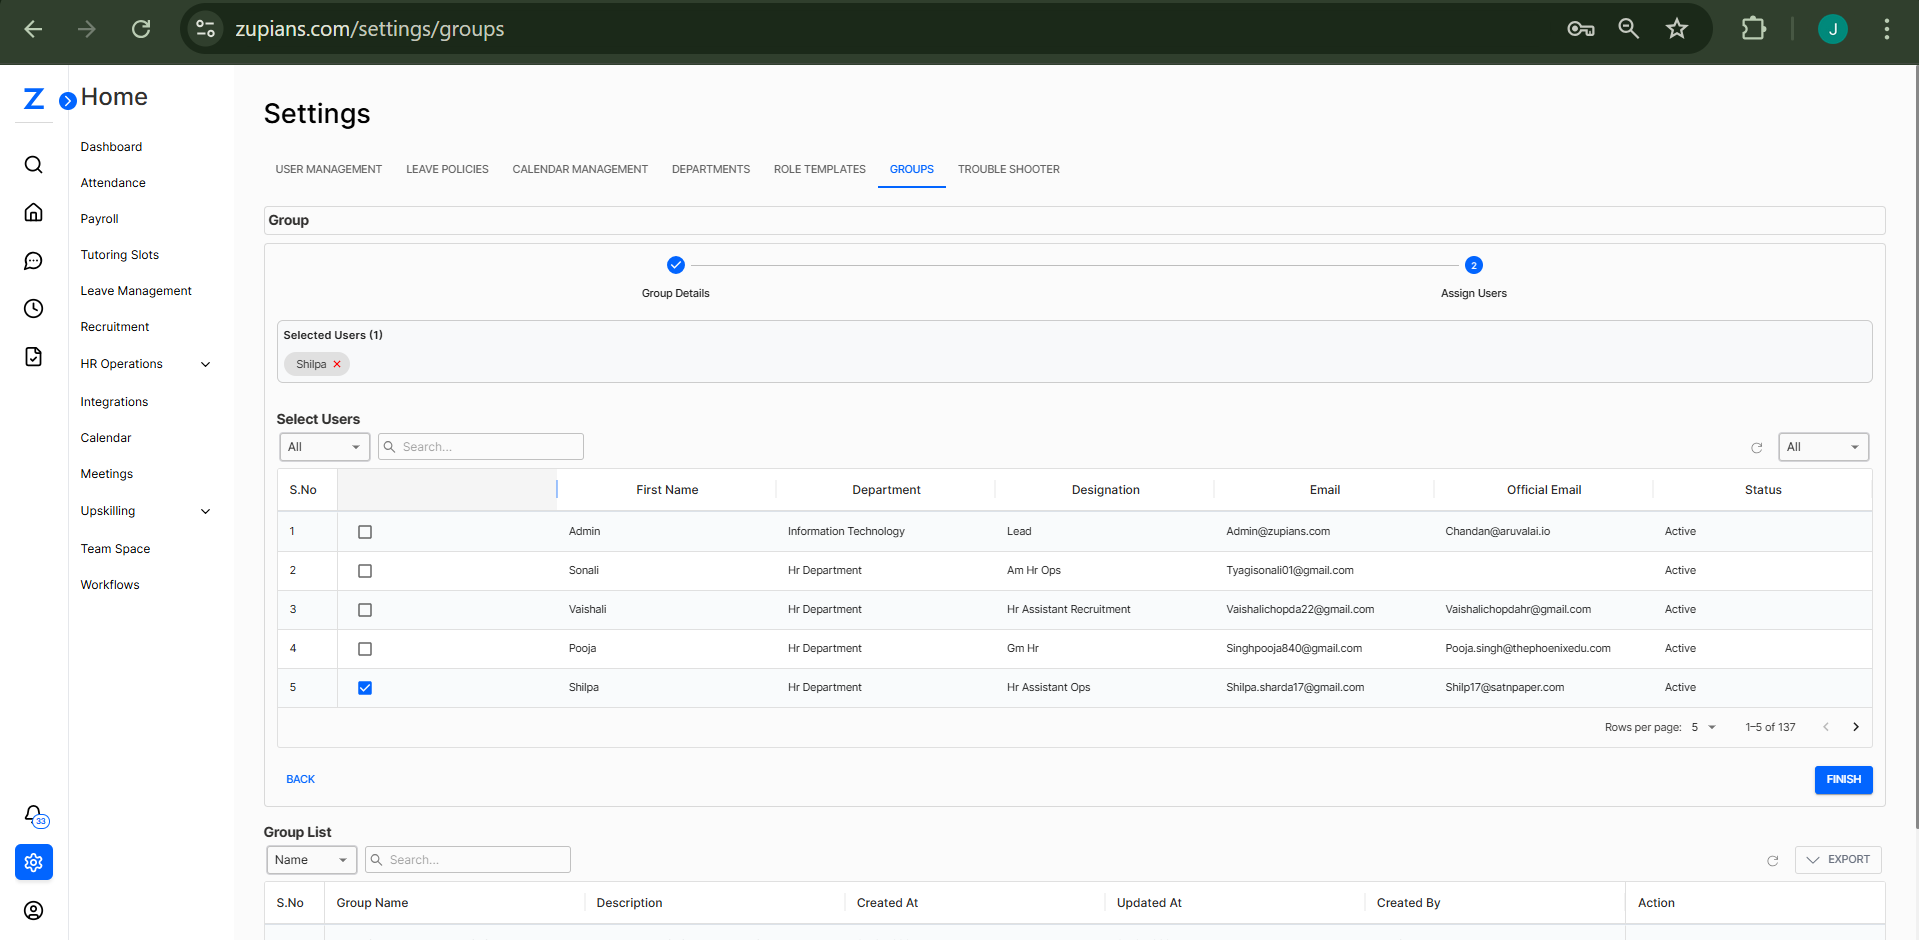Image resolution: width=1919 pixels, height=940 pixels.
Task: Uncheck the Shilpa row checkbox
Action: click(365, 688)
